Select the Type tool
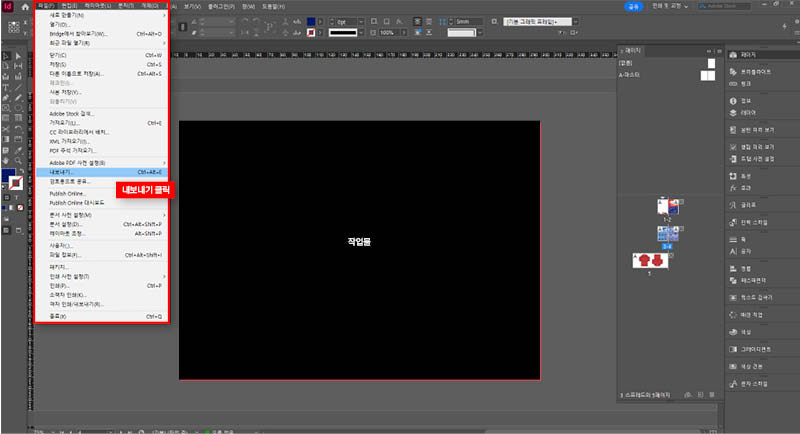Image resolution: width=800 pixels, height=434 pixels. click(6, 87)
